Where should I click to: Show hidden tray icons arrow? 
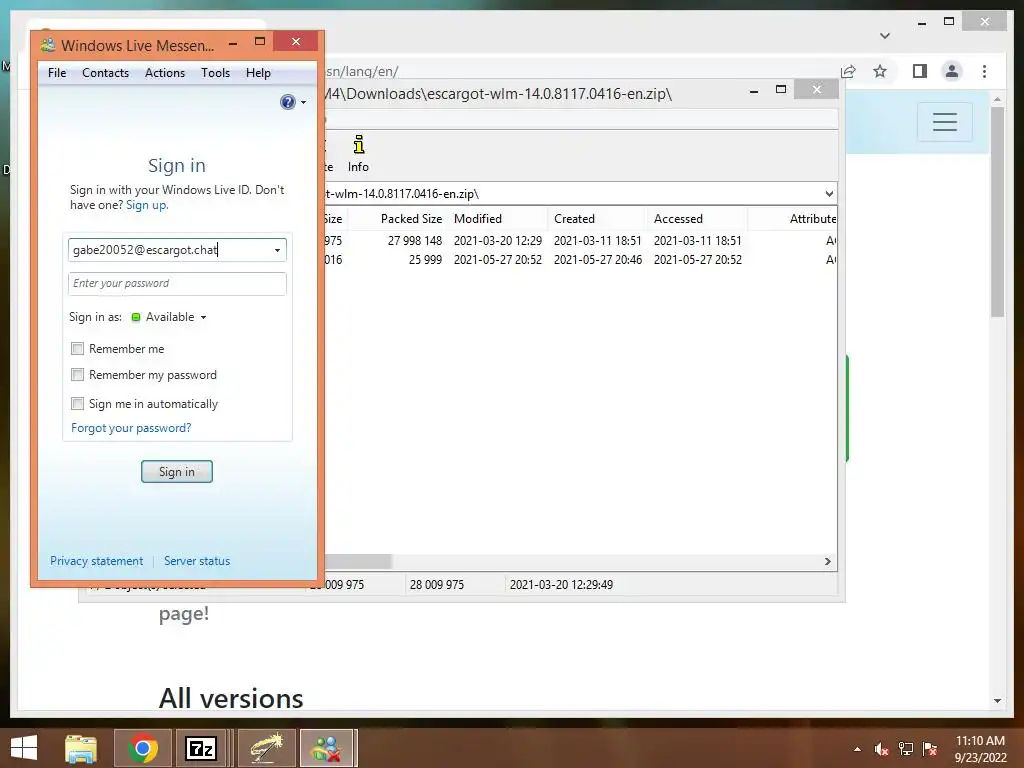click(x=857, y=749)
